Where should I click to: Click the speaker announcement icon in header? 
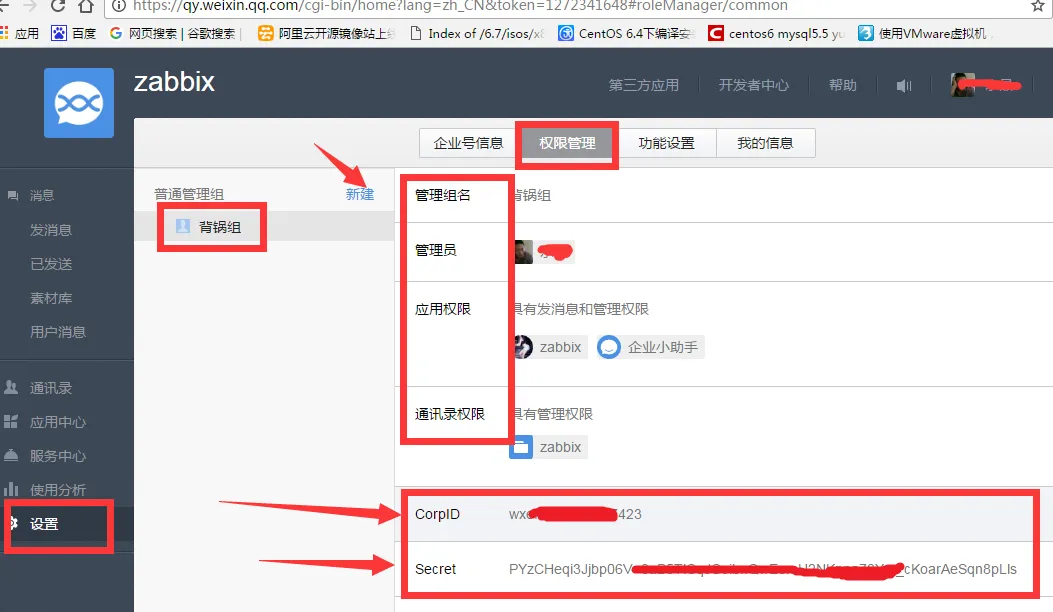tap(904, 85)
